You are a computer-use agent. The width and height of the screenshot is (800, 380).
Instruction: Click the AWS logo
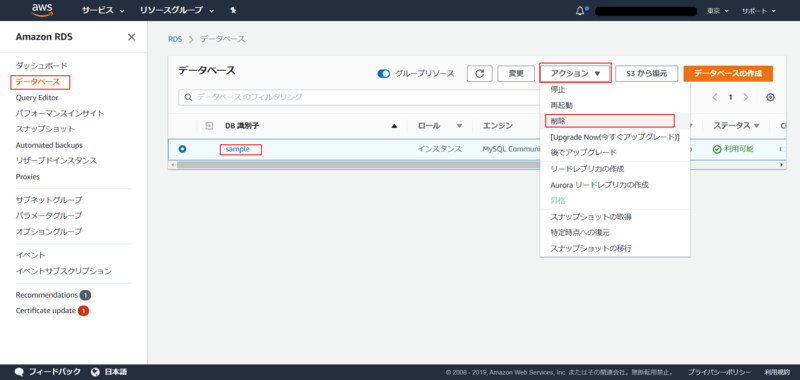click(x=42, y=10)
